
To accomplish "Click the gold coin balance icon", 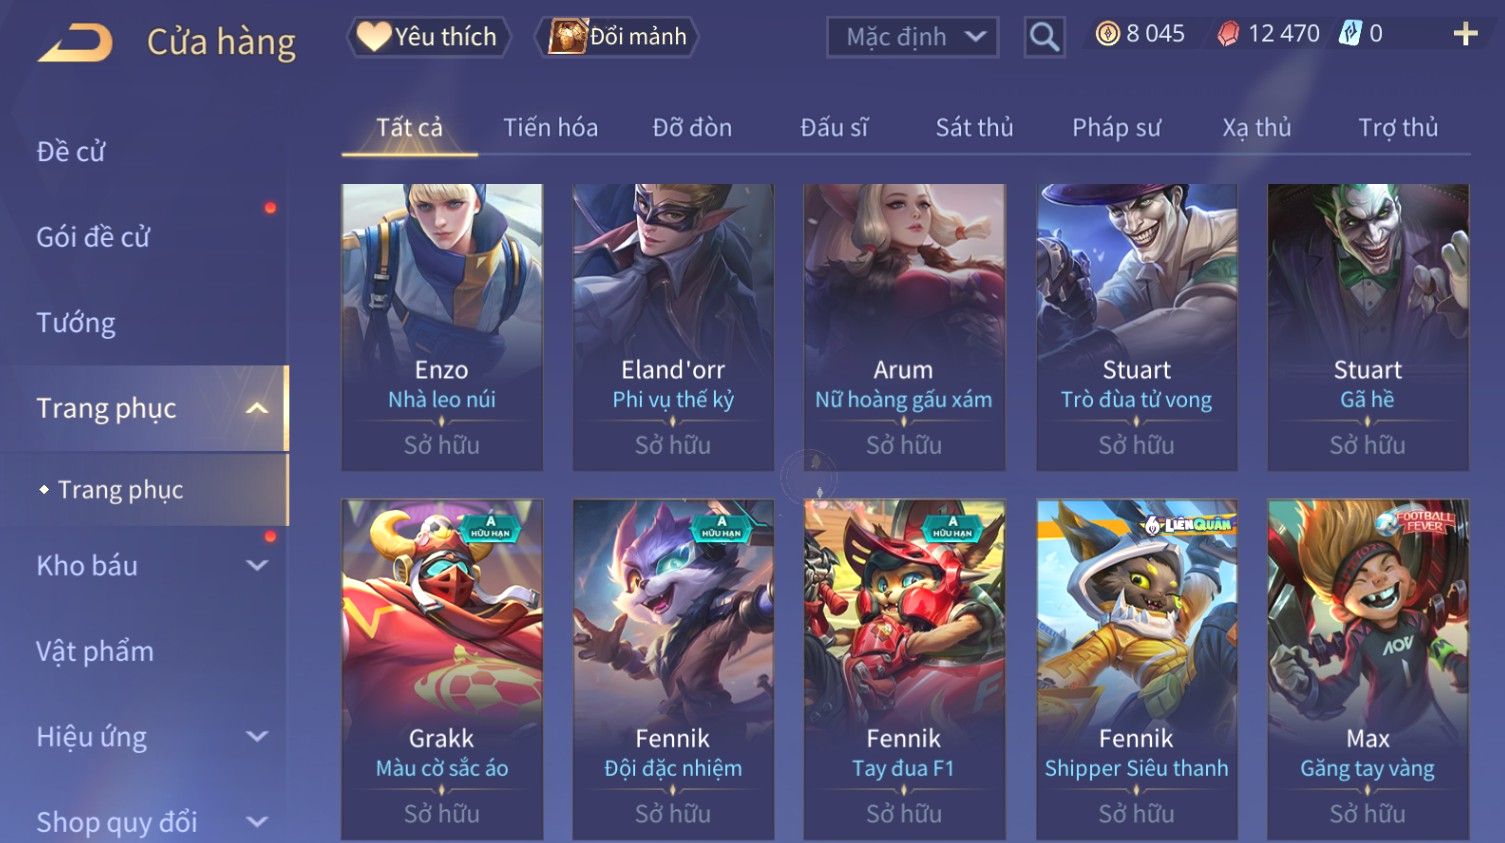I will tap(1107, 34).
